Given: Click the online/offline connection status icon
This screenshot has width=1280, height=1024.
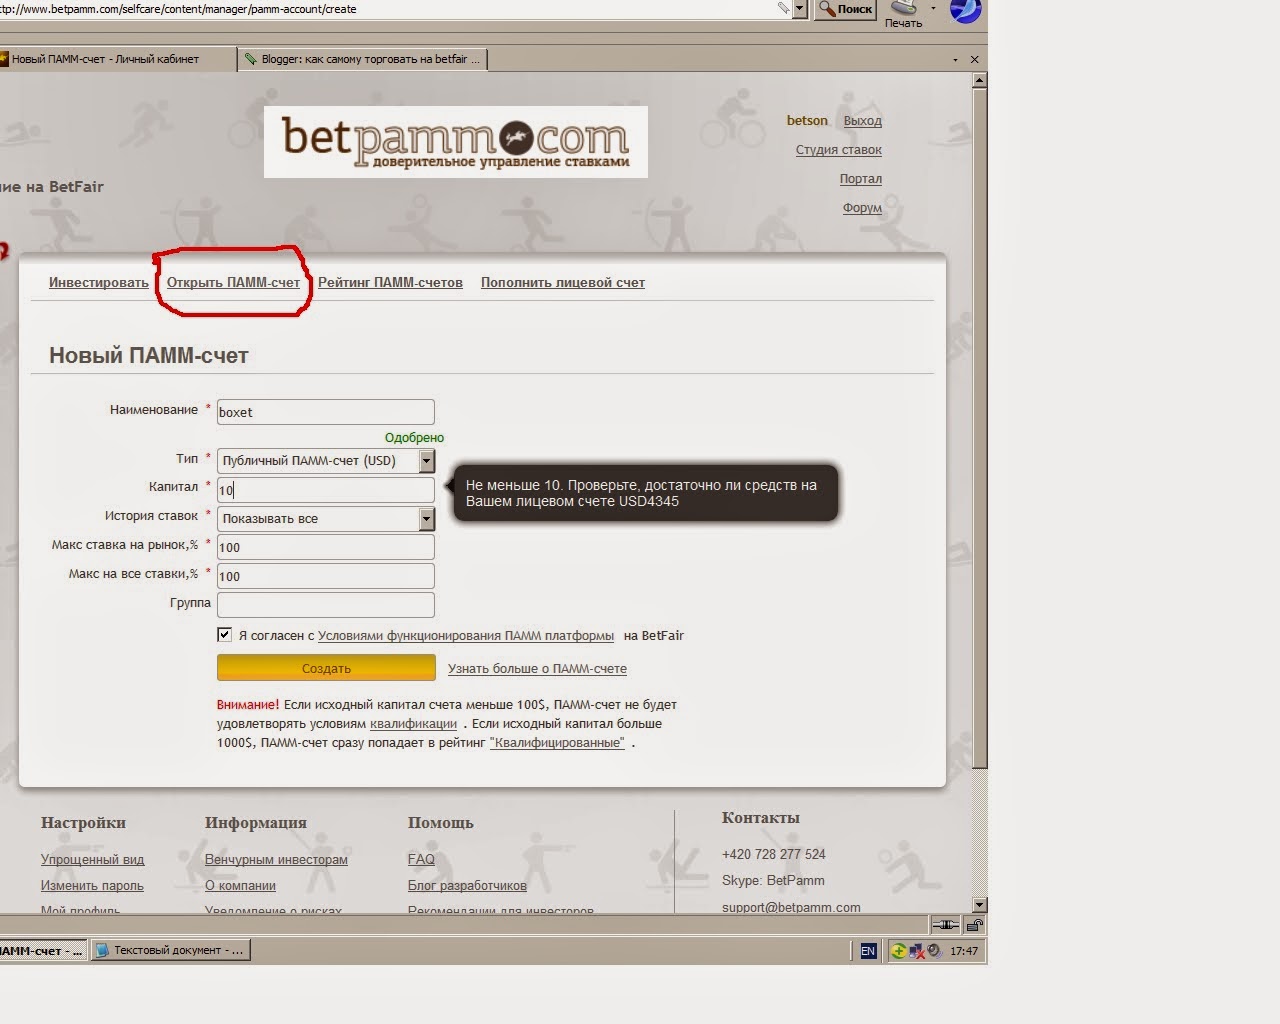Looking at the screenshot, I should pos(945,925).
